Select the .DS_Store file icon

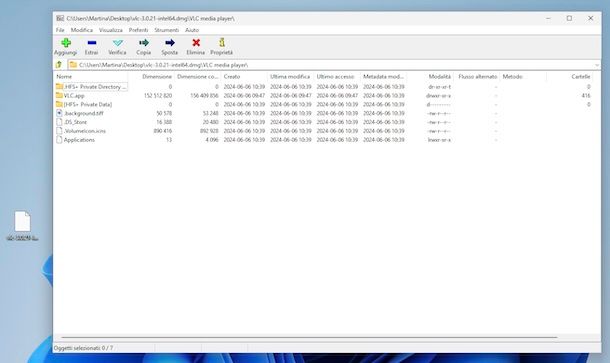coord(59,122)
